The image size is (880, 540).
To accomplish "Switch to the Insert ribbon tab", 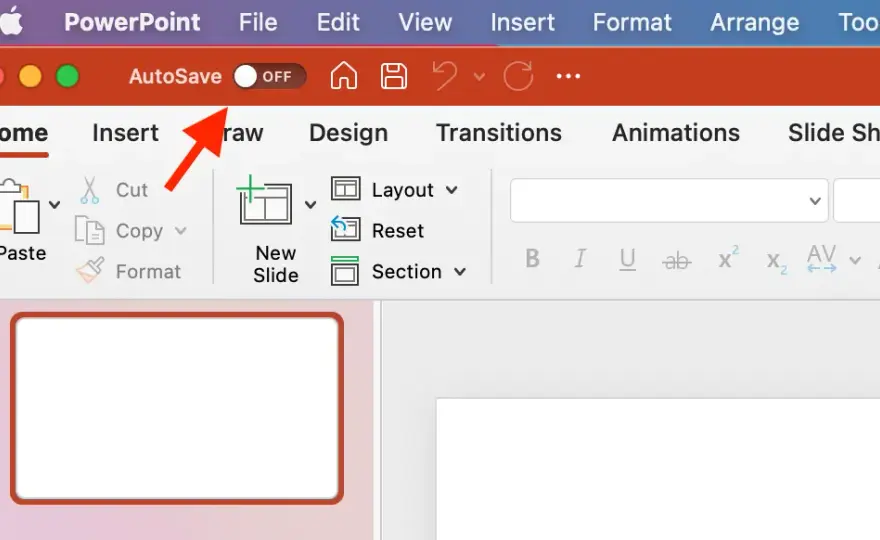I will [x=125, y=133].
